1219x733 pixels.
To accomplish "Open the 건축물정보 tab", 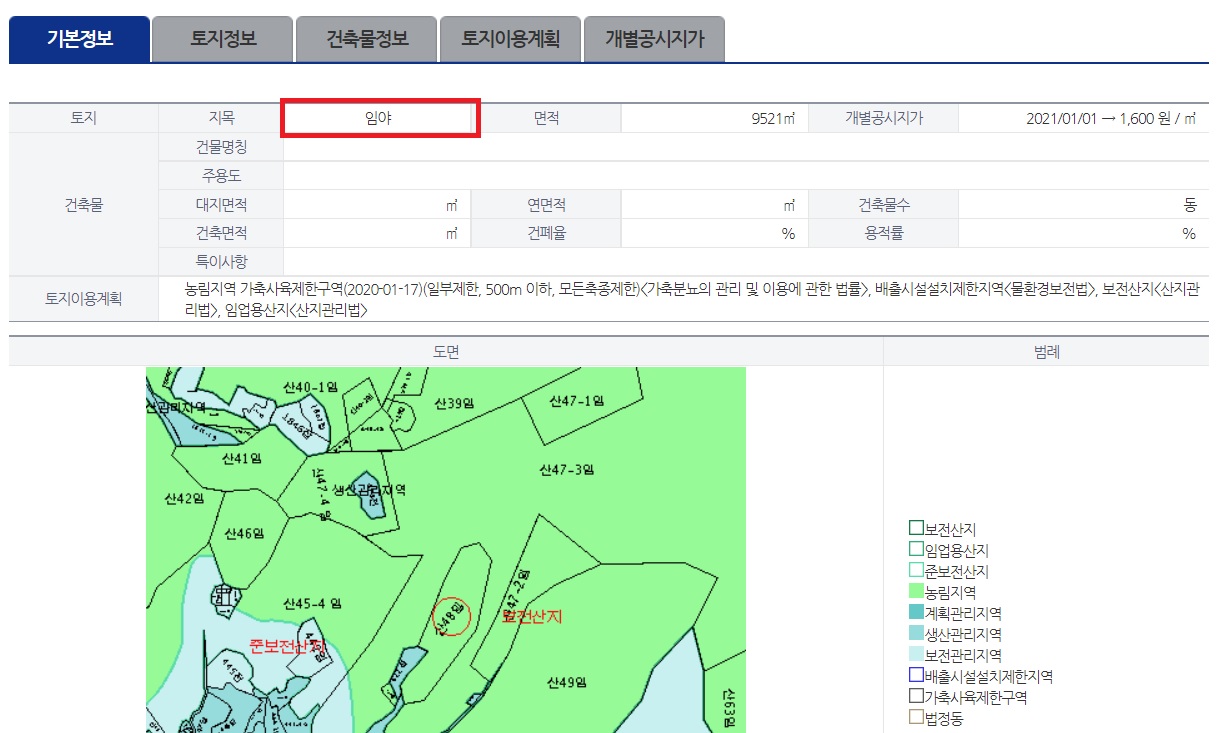I will coord(365,38).
